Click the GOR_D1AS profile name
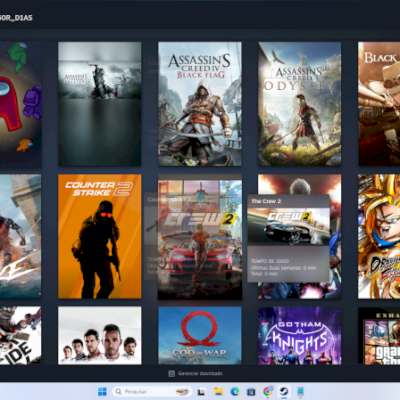The image size is (400, 400). 16,18
